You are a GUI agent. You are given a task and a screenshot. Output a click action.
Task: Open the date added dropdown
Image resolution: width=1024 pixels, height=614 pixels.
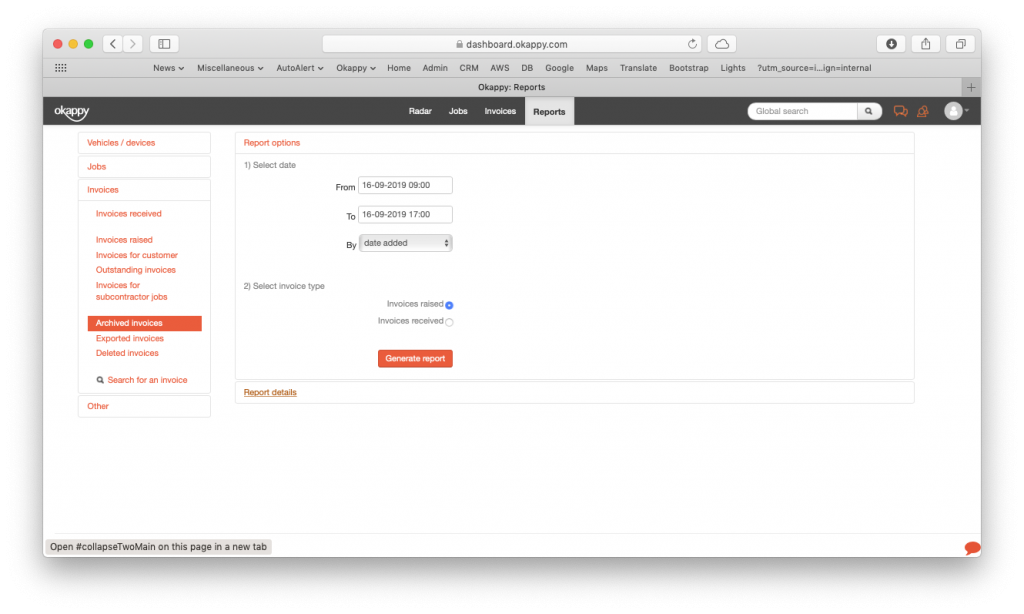click(406, 243)
